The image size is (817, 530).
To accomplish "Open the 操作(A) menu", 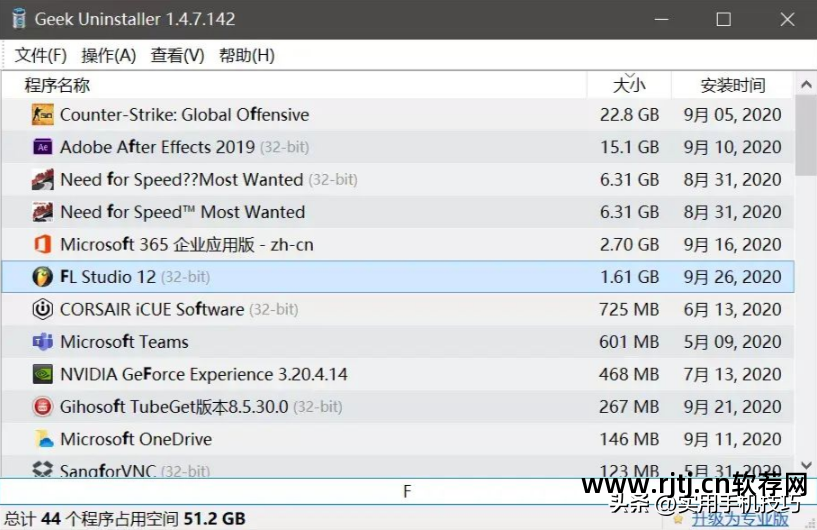I will tap(108, 55).
